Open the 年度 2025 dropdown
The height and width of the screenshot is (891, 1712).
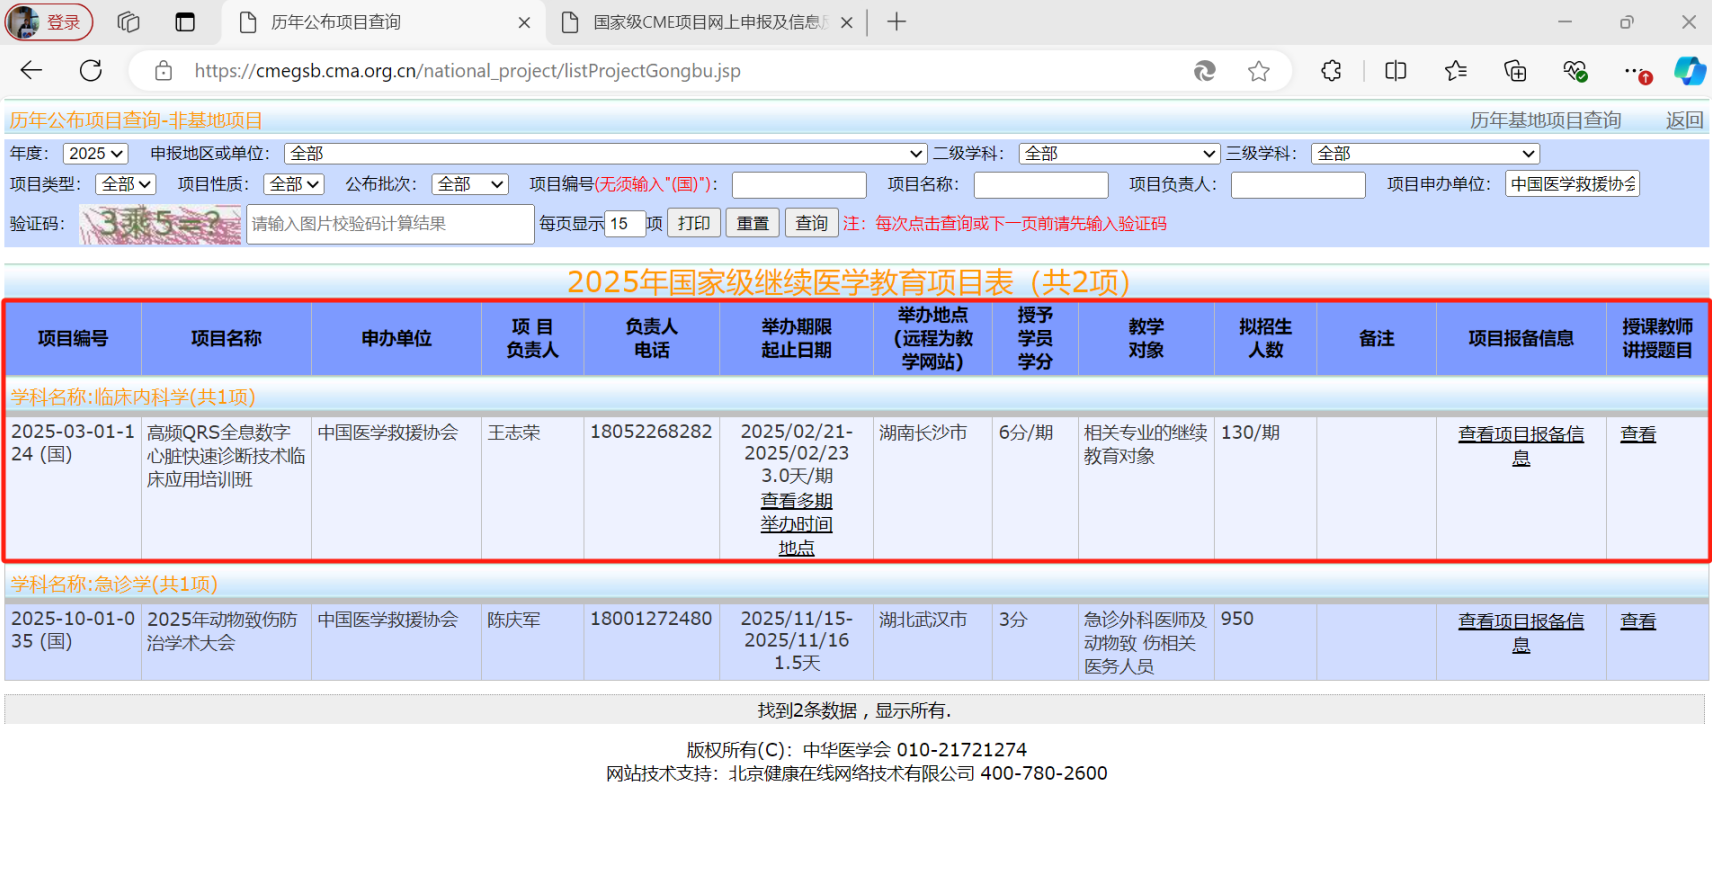[x=96, y=153]
